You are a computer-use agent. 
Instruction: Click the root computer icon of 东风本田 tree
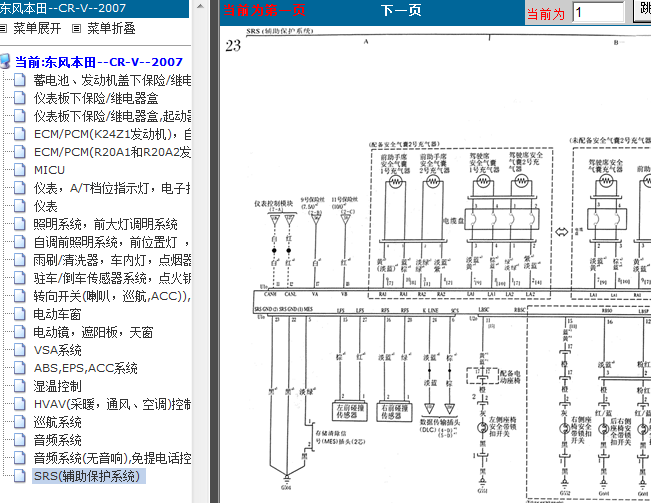click(x=5, y=61)
